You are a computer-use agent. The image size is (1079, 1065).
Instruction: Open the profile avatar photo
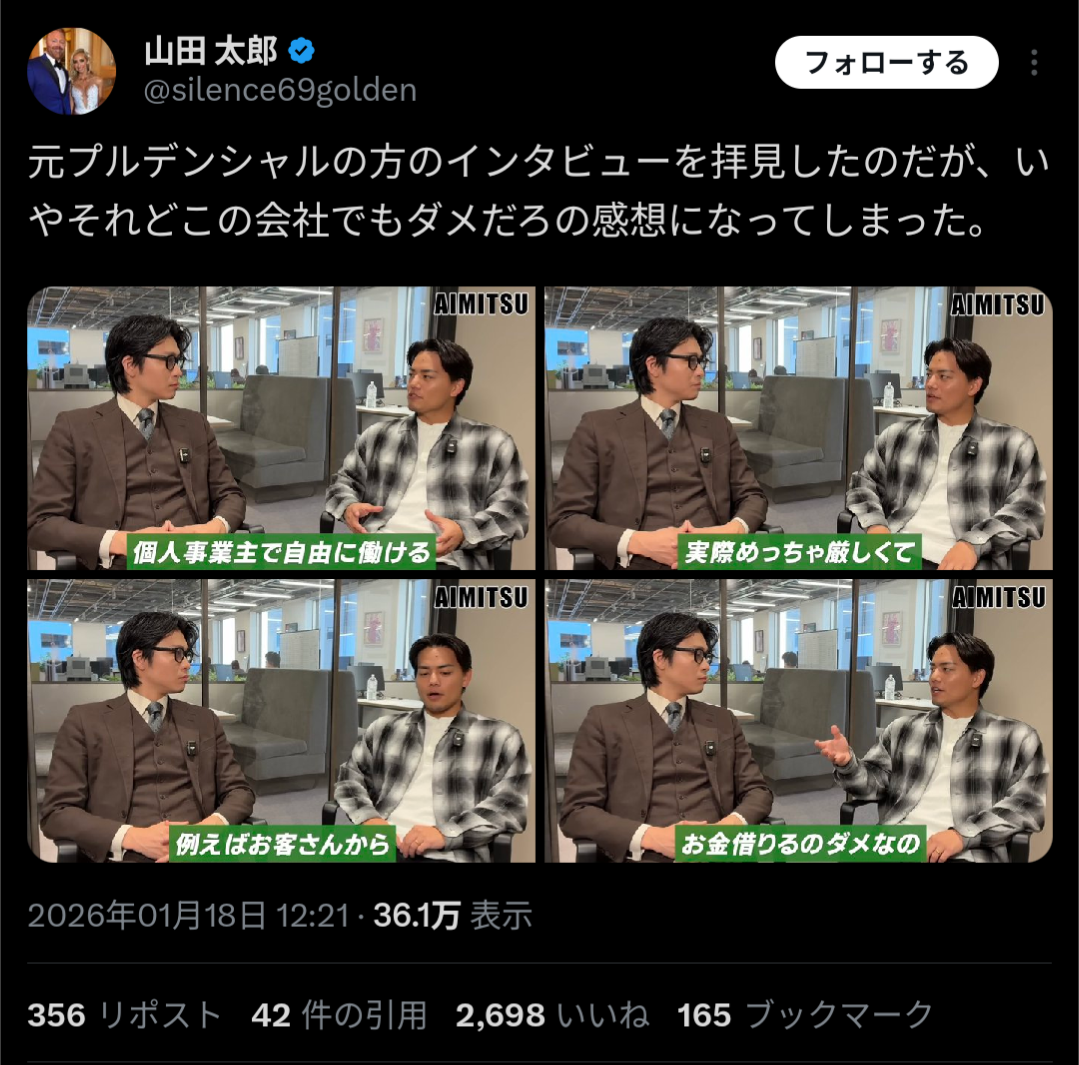click(72, 71)
